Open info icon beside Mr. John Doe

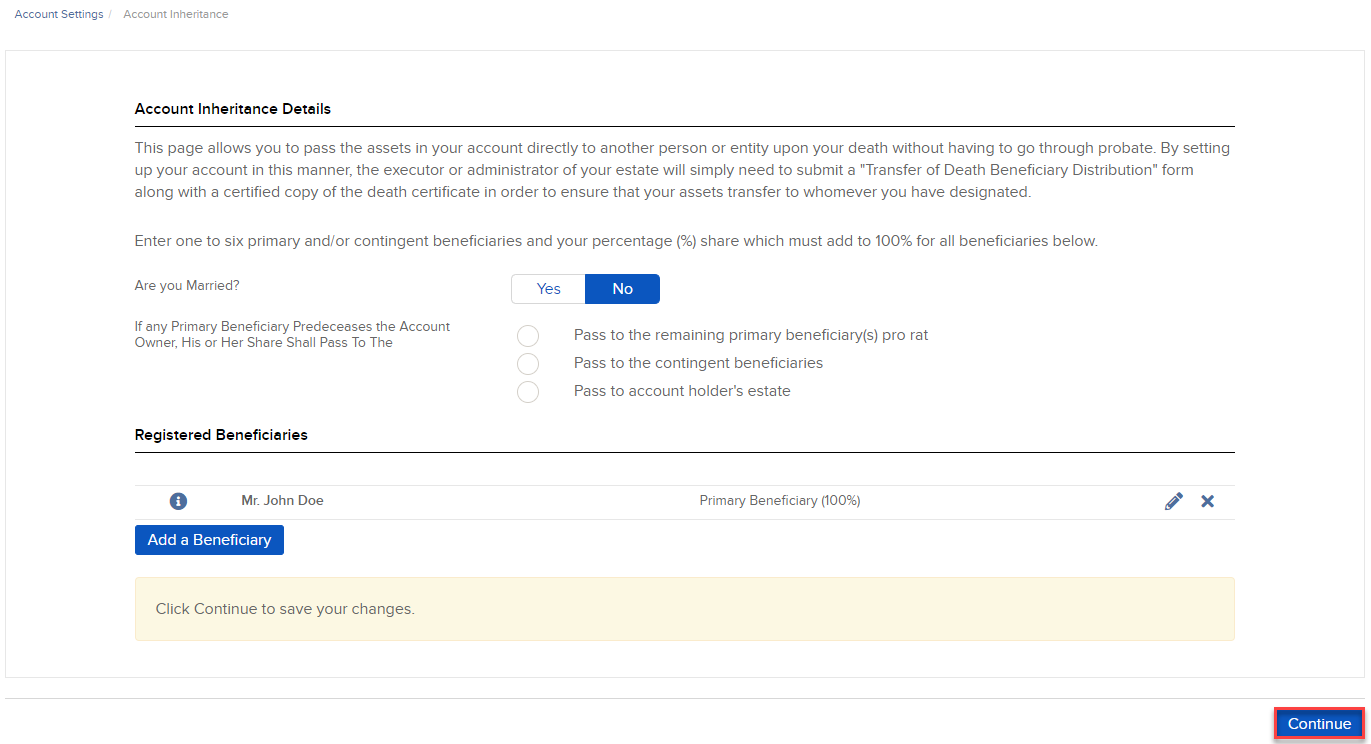(178, 501)
